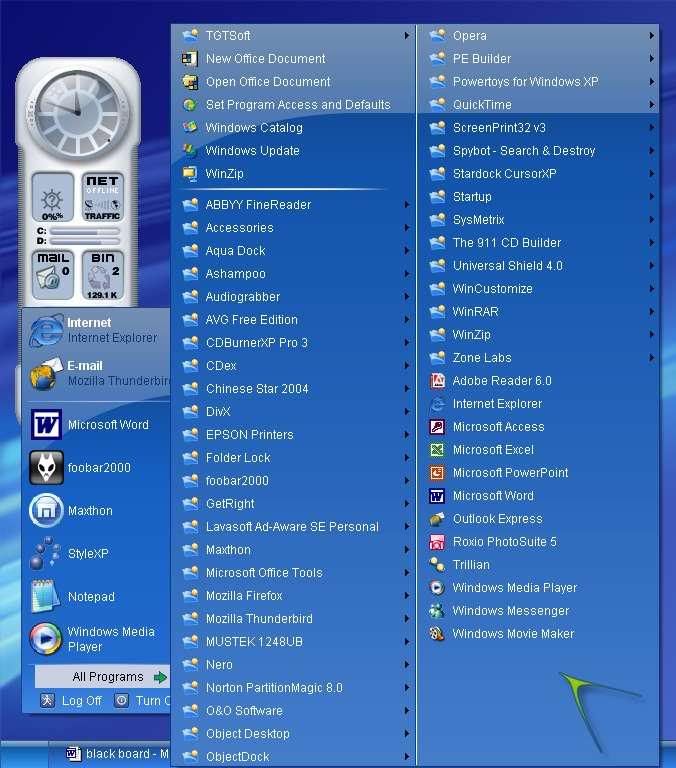
Task: Click the Internet Explorer globe icon
Action: pos(46,330)
